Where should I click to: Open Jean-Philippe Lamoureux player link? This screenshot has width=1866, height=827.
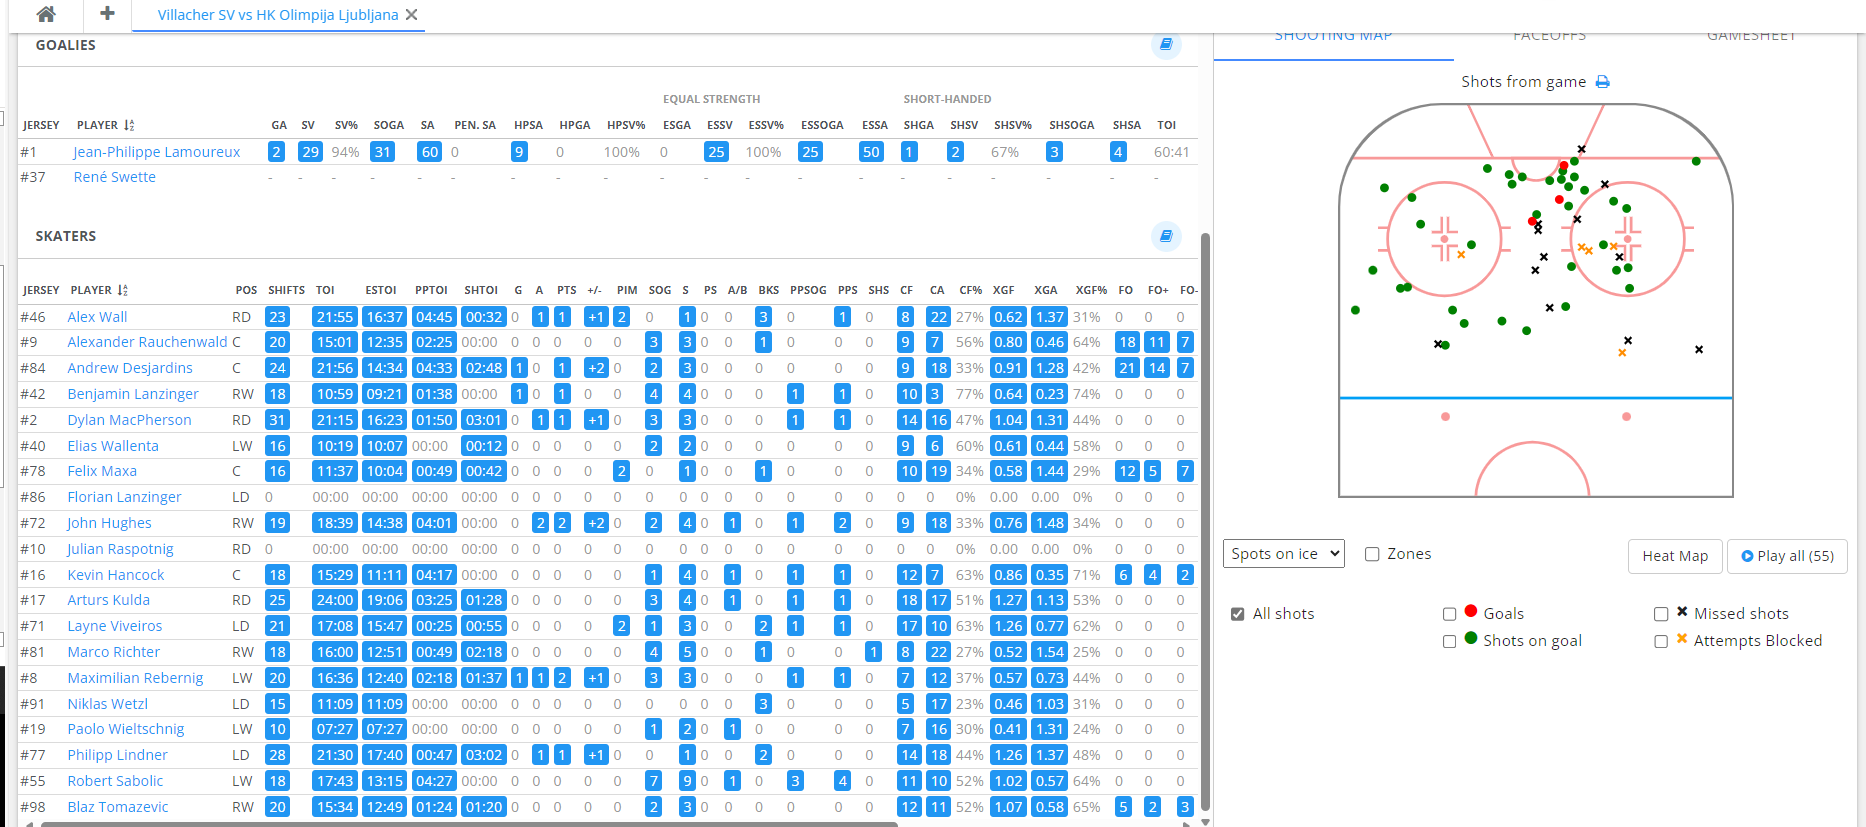157,152
